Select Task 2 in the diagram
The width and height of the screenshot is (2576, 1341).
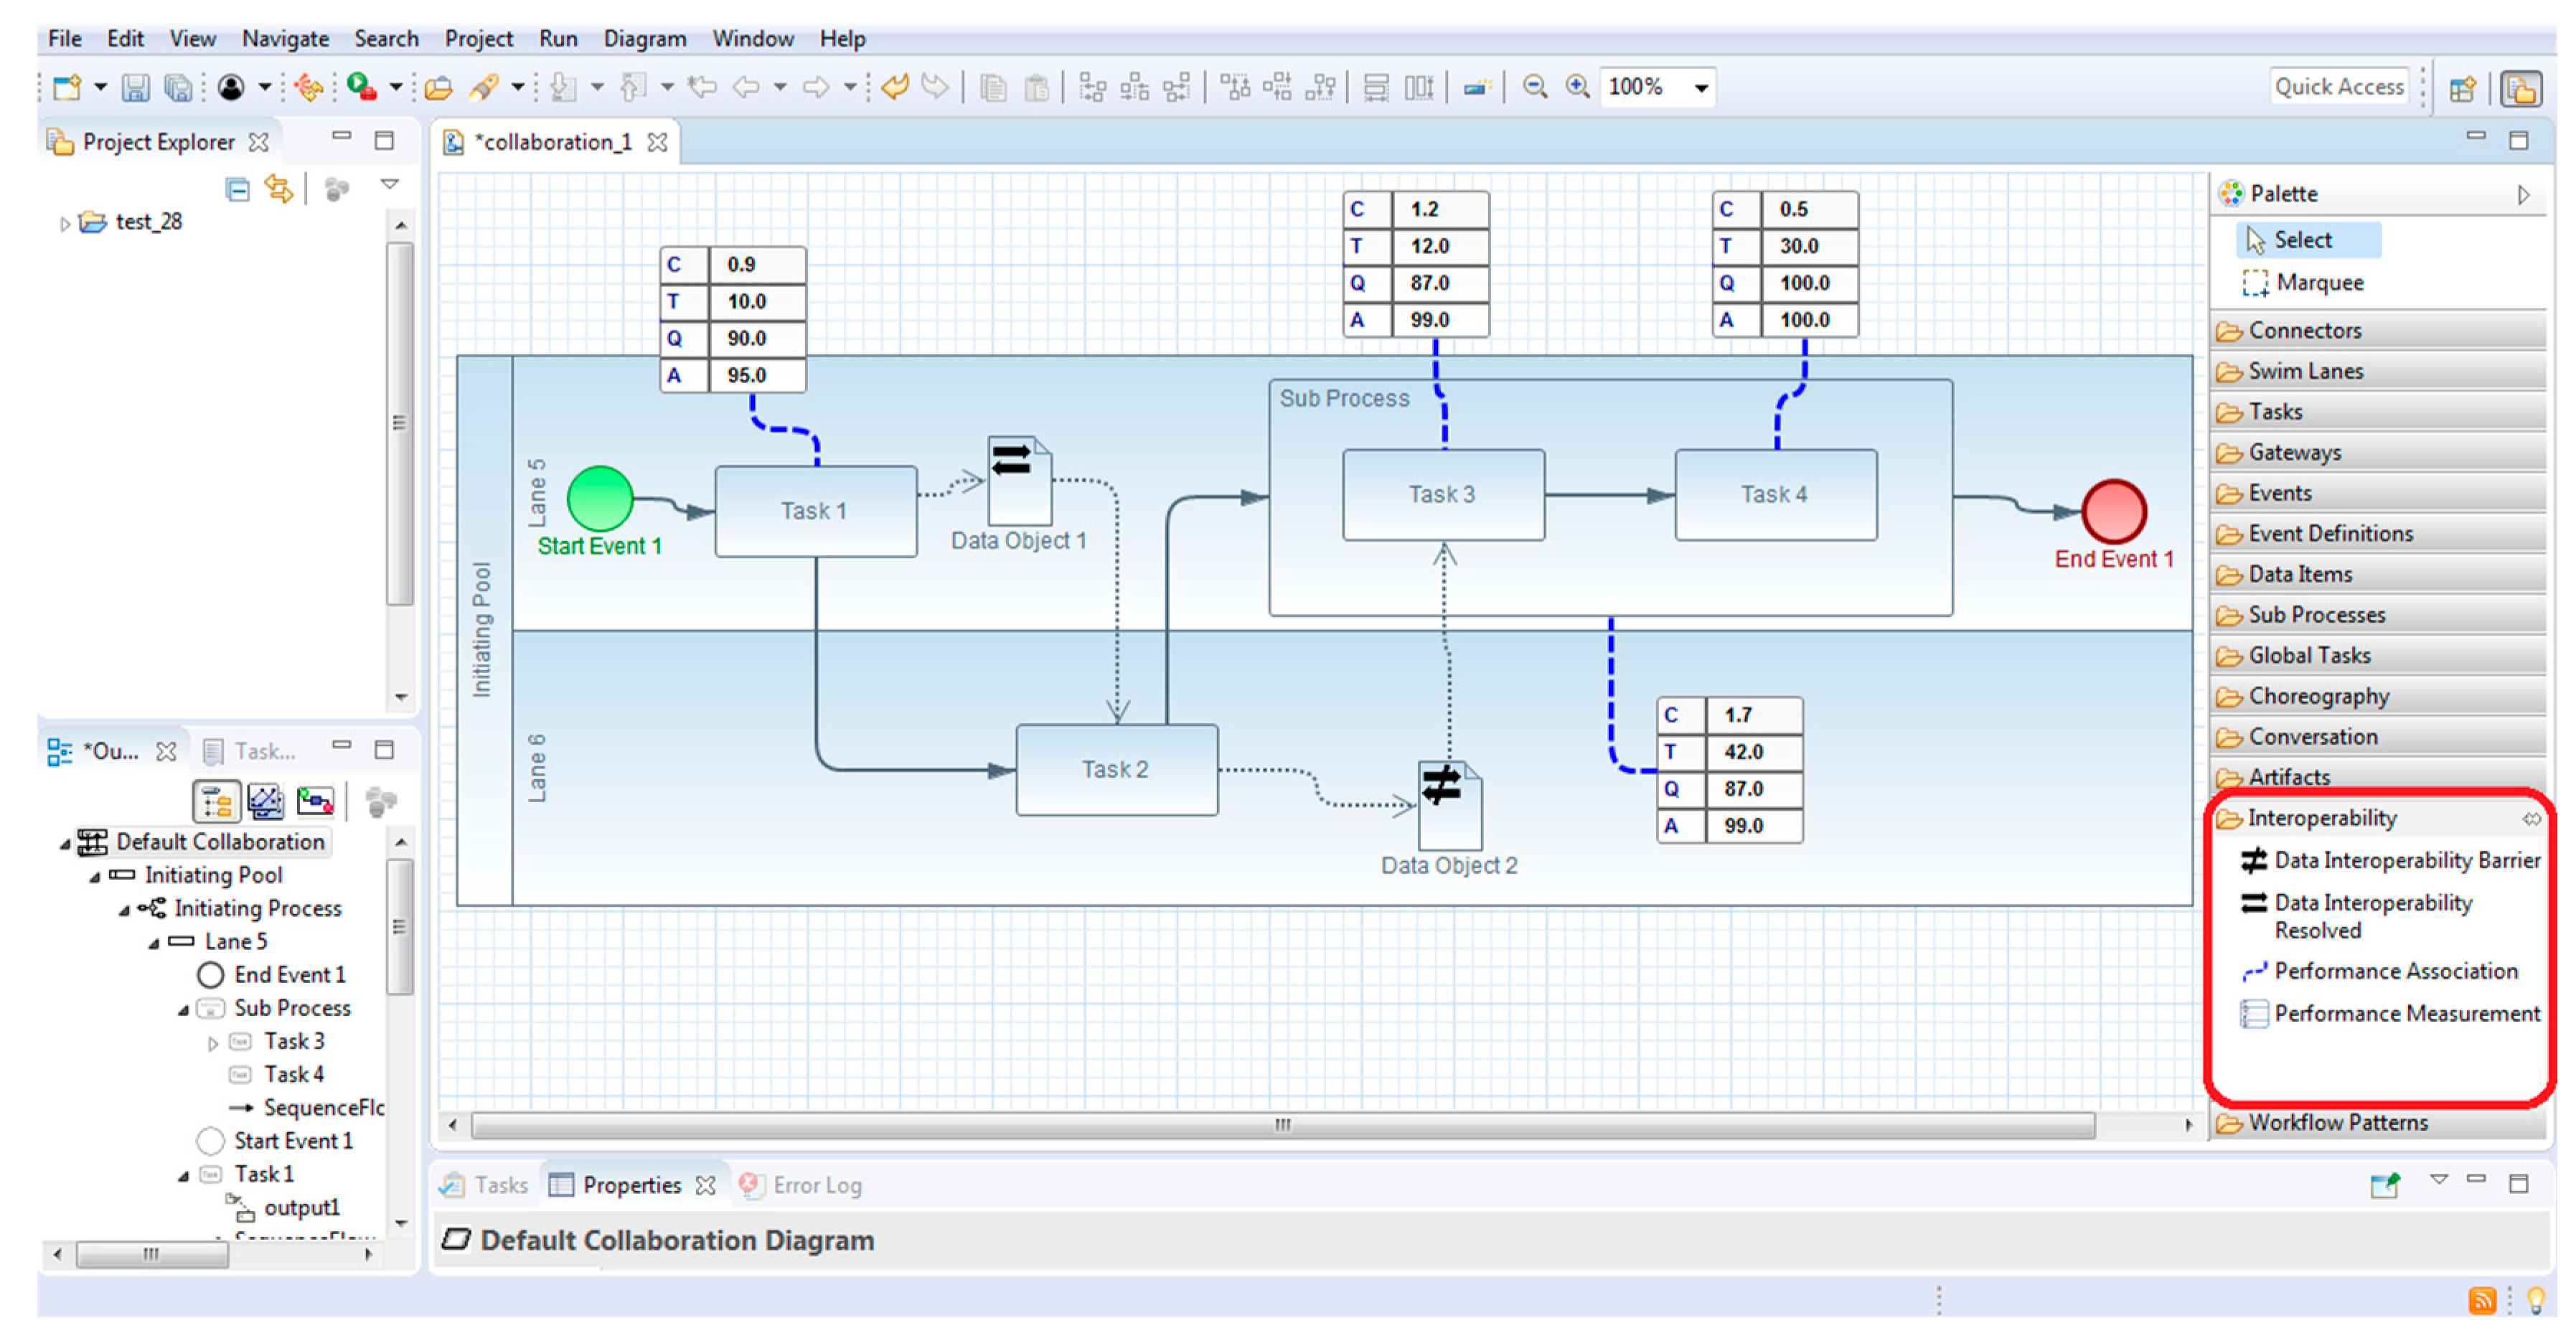coord(1116,770)
